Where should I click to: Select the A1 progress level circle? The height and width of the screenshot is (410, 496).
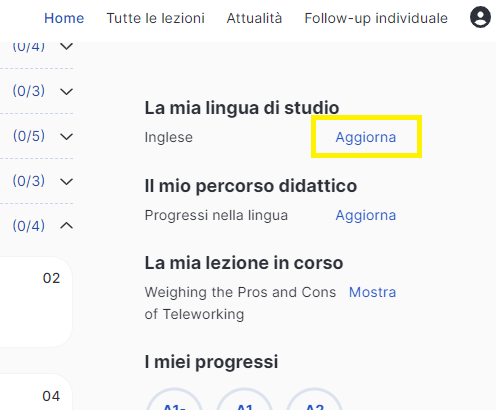(244, 399)
